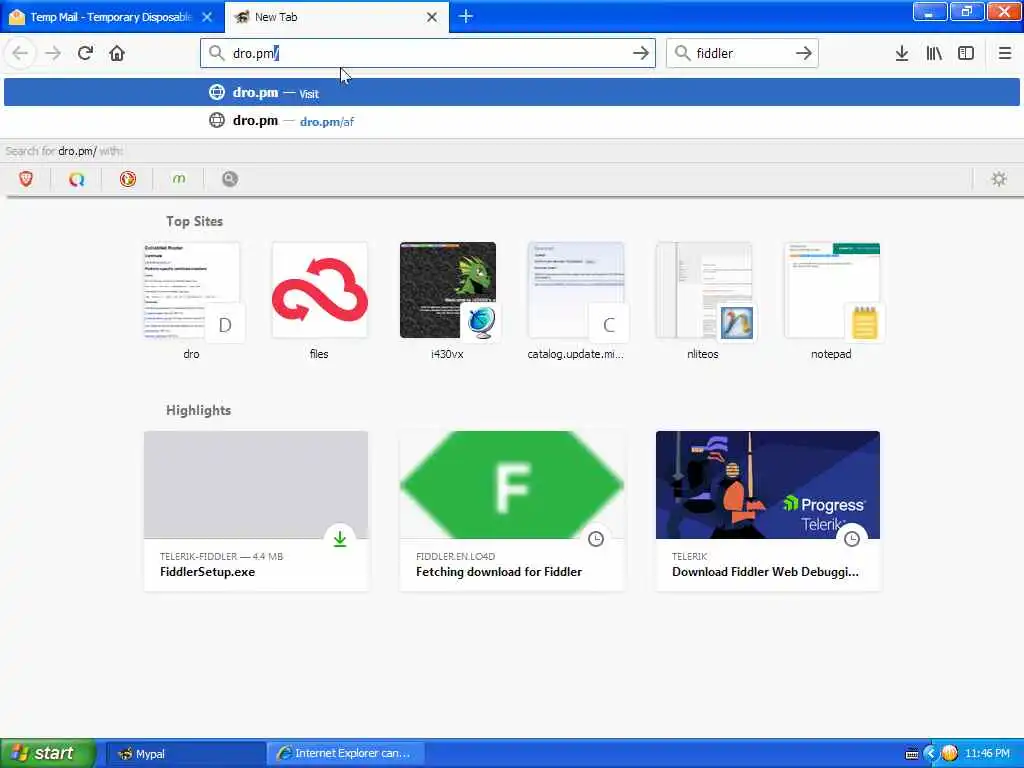Click the keyboard tray icon
Viewport: 1024px width, 768px height.
click(912, 754)
